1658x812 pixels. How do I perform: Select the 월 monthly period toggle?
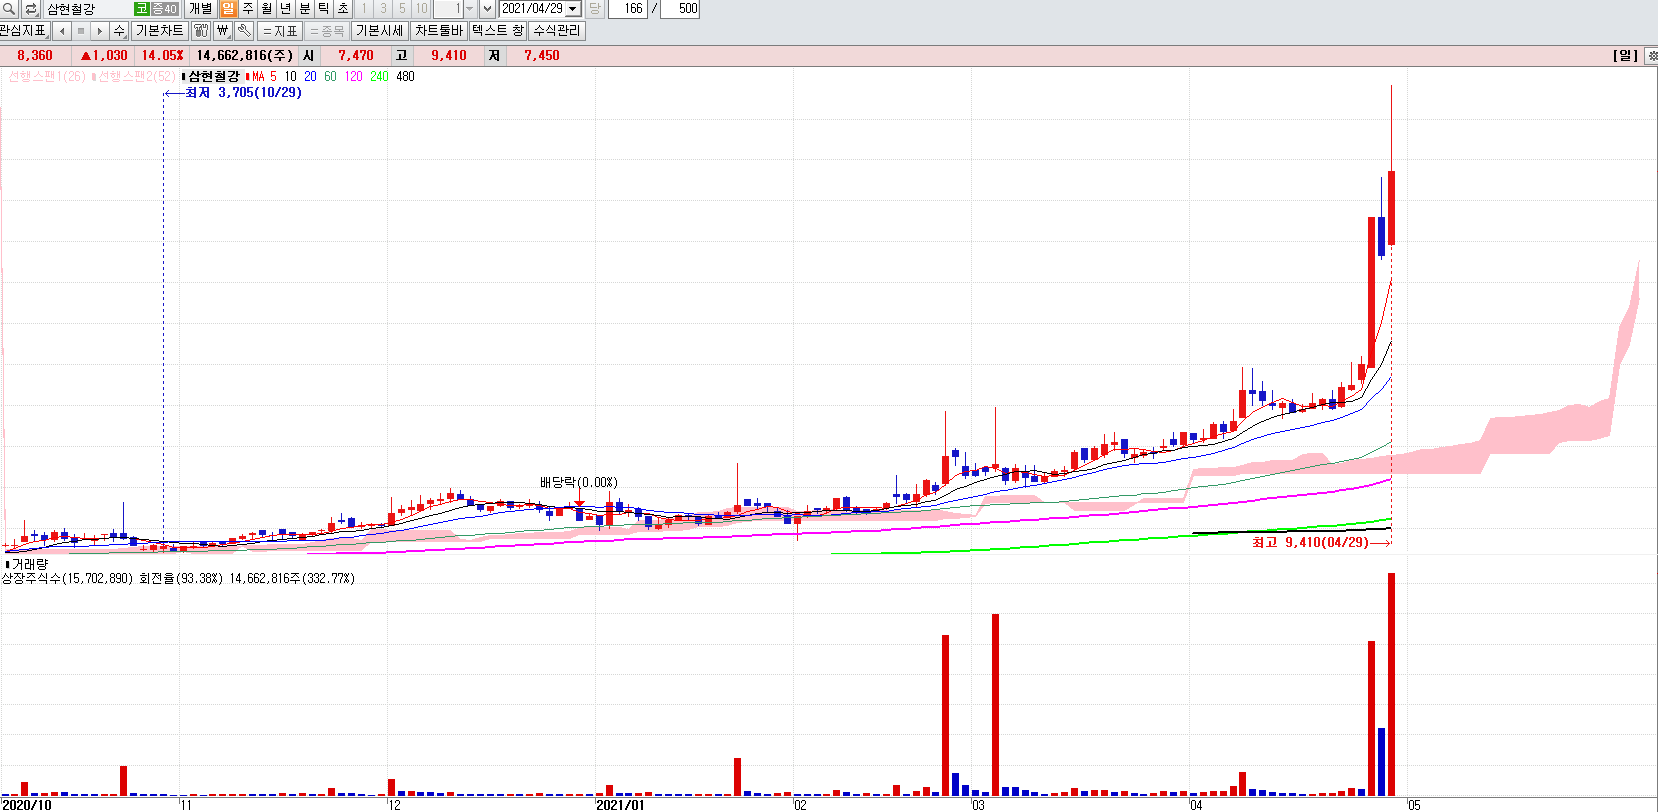point(267,8)
